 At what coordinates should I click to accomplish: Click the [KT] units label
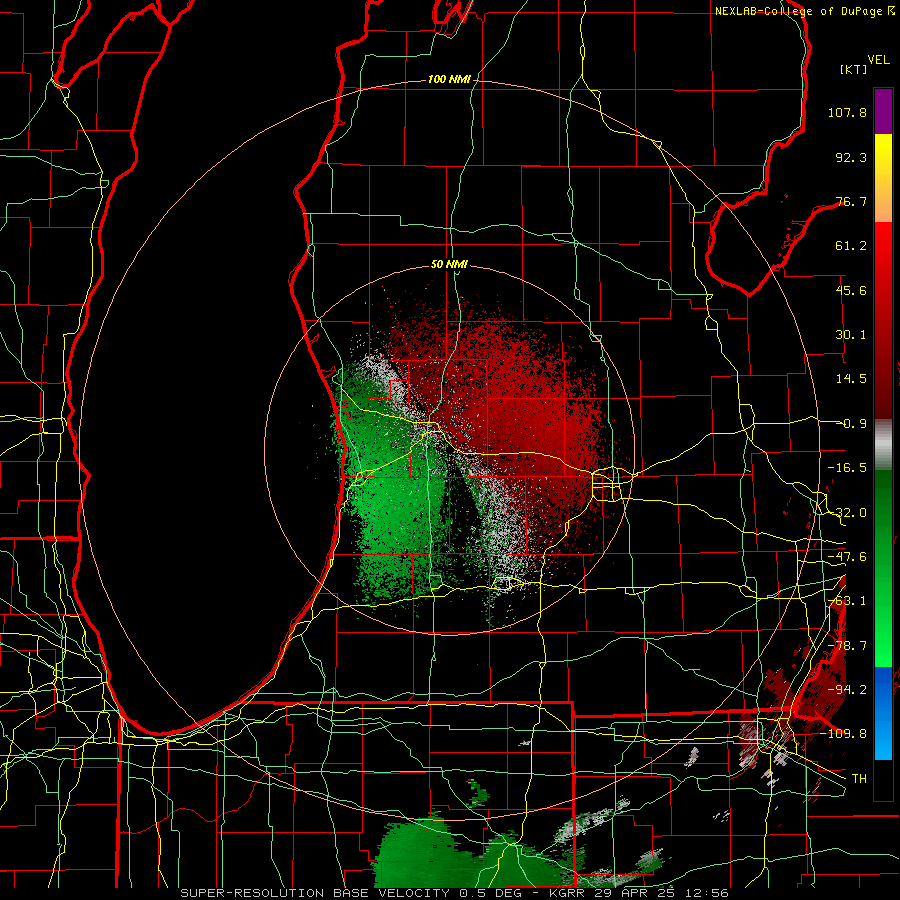(854, 69)
